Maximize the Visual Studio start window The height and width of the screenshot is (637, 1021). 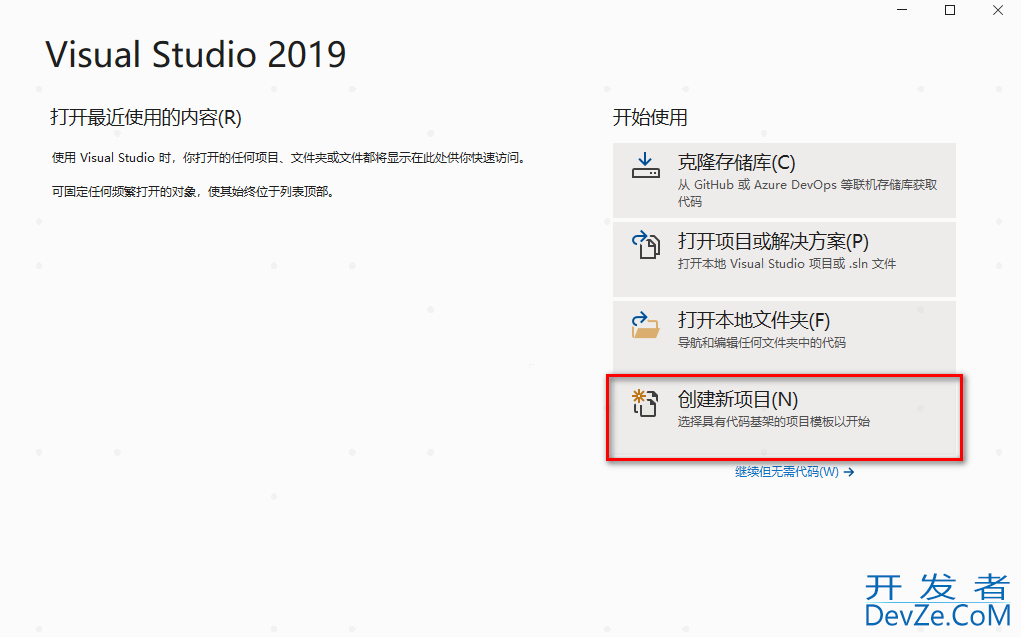(x=950, y=10)
